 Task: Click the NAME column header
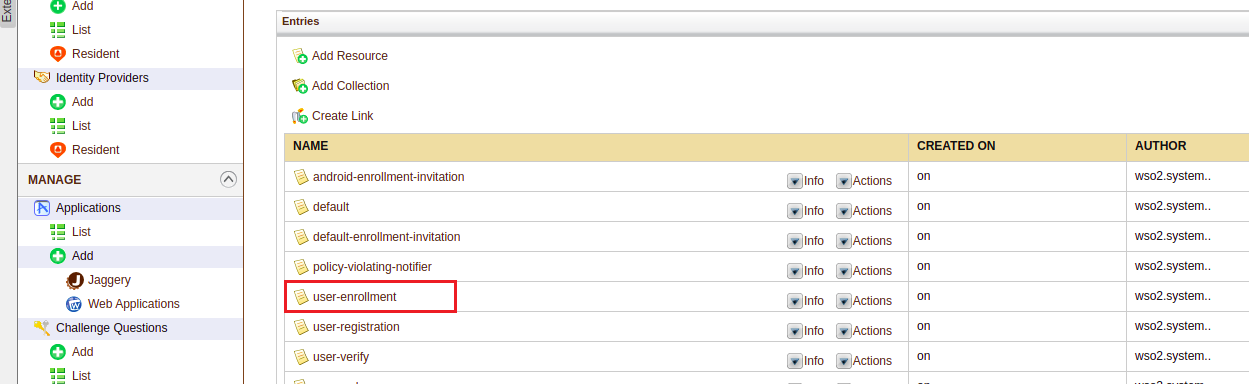coord(311,146)
